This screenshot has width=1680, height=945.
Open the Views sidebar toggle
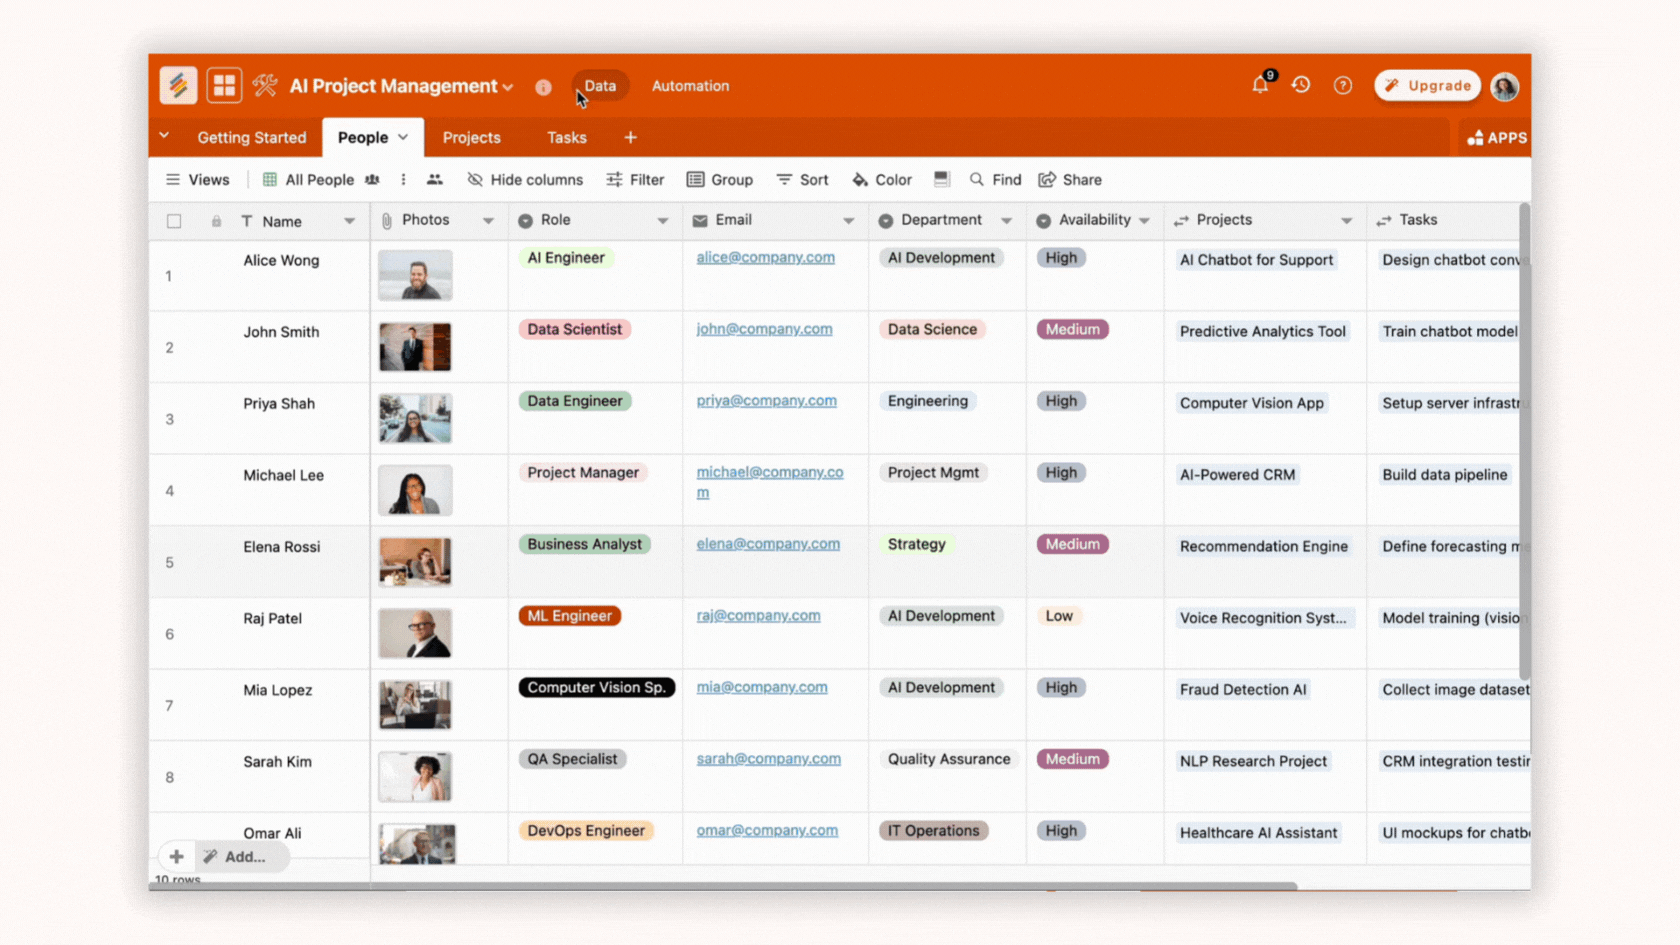pyautogui.click(x=197, y=180)
